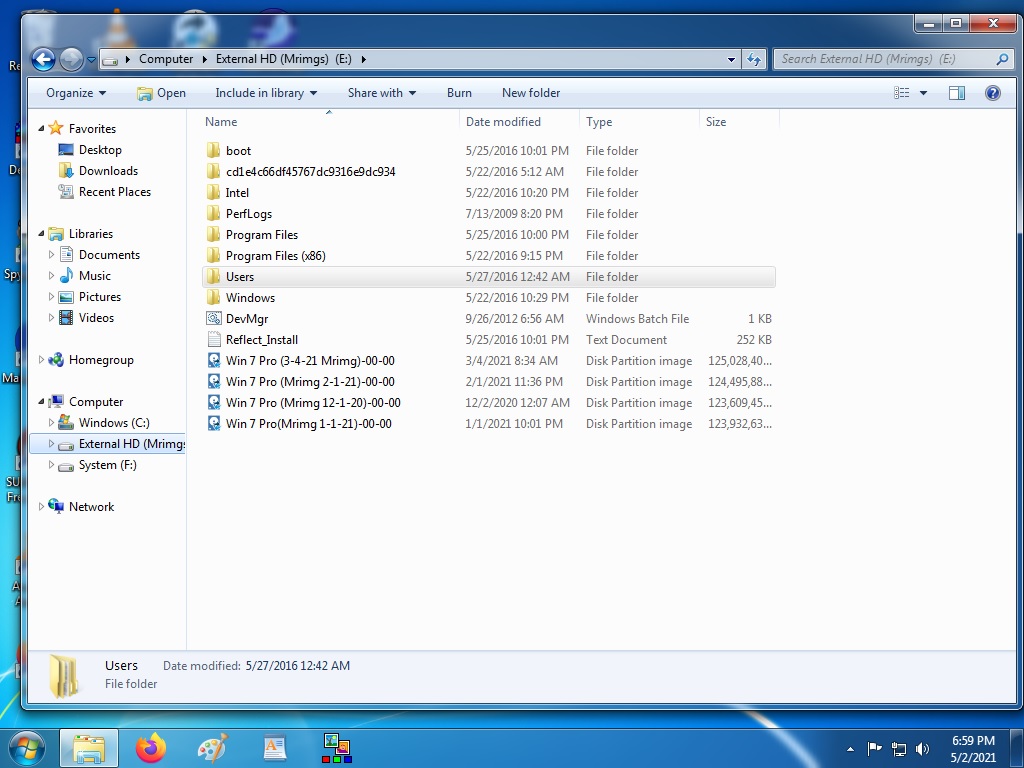The height and width of the screenshot is (768, 1024).
Task: Open the Include in library menu
Action: pos(266,93)
